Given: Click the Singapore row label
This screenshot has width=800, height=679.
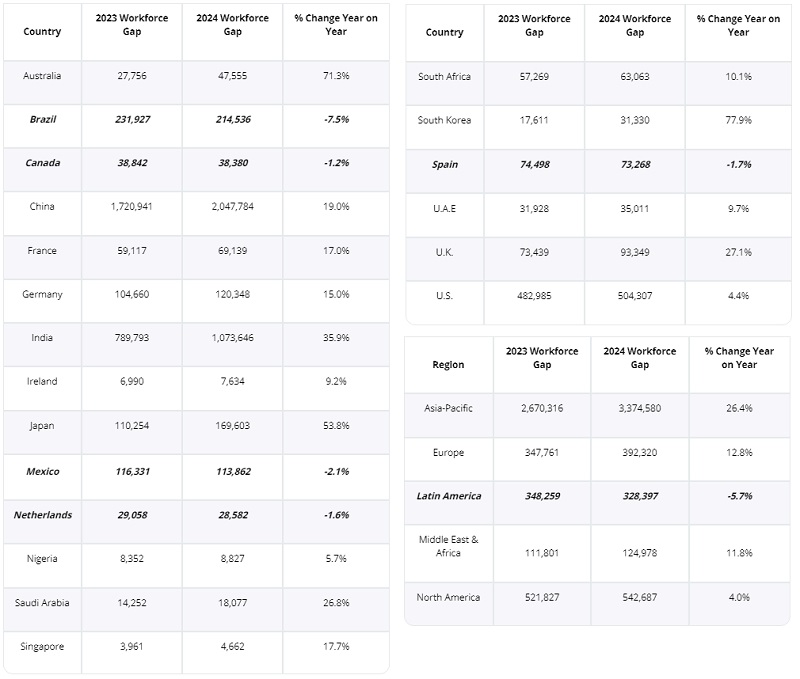Looking at the screenshot, I should point(42,647).
